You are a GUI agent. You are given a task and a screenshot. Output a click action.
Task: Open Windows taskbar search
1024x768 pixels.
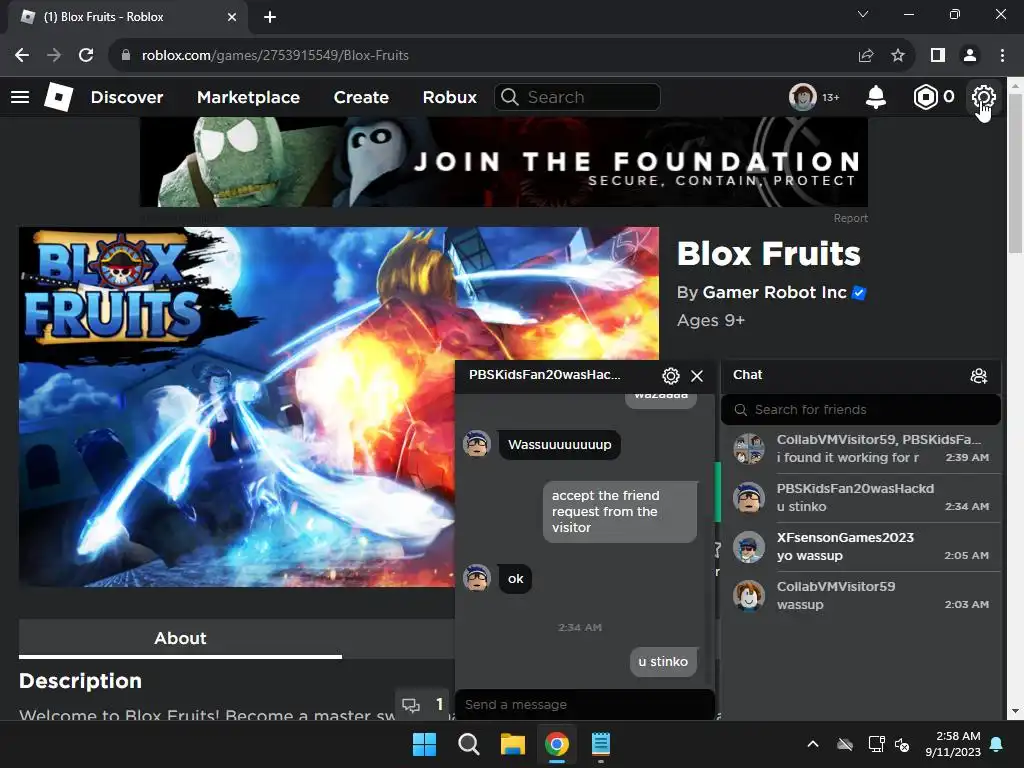pos(468,744)
